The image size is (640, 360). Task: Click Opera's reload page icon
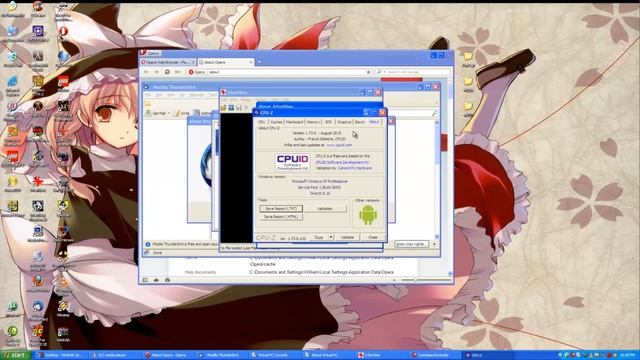pos(167,72)
